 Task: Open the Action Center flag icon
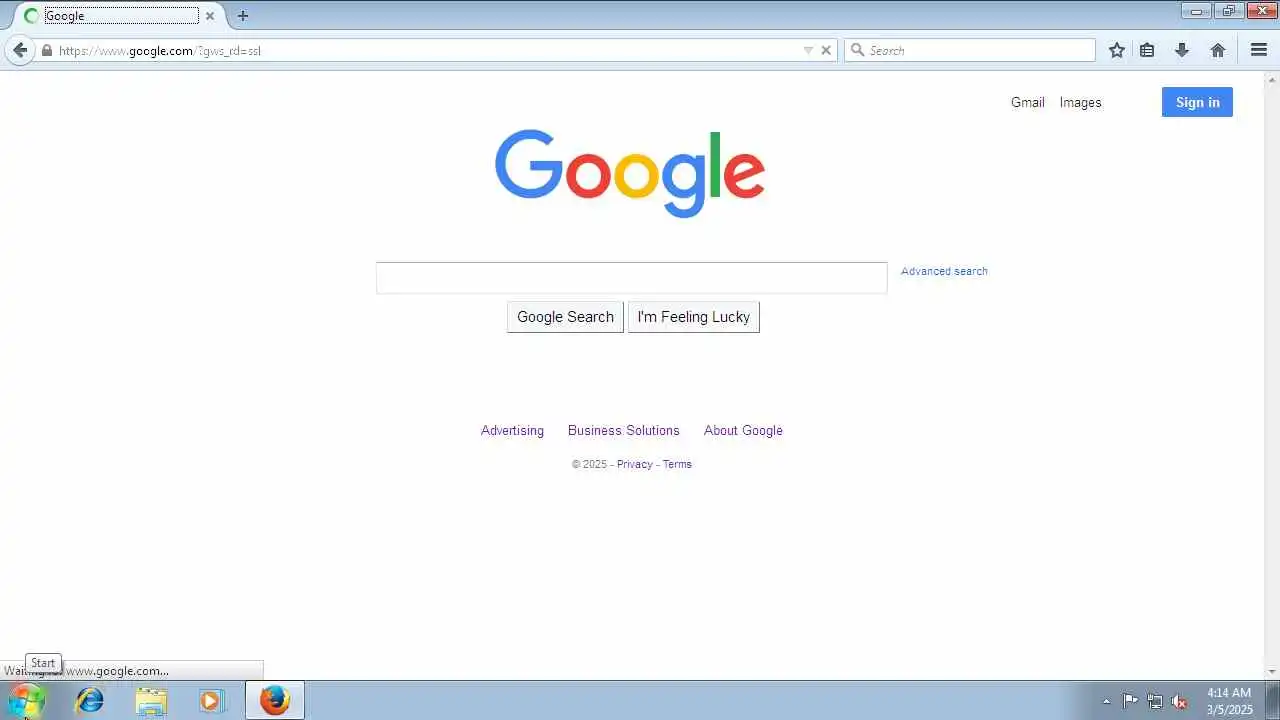(1130, 701)
